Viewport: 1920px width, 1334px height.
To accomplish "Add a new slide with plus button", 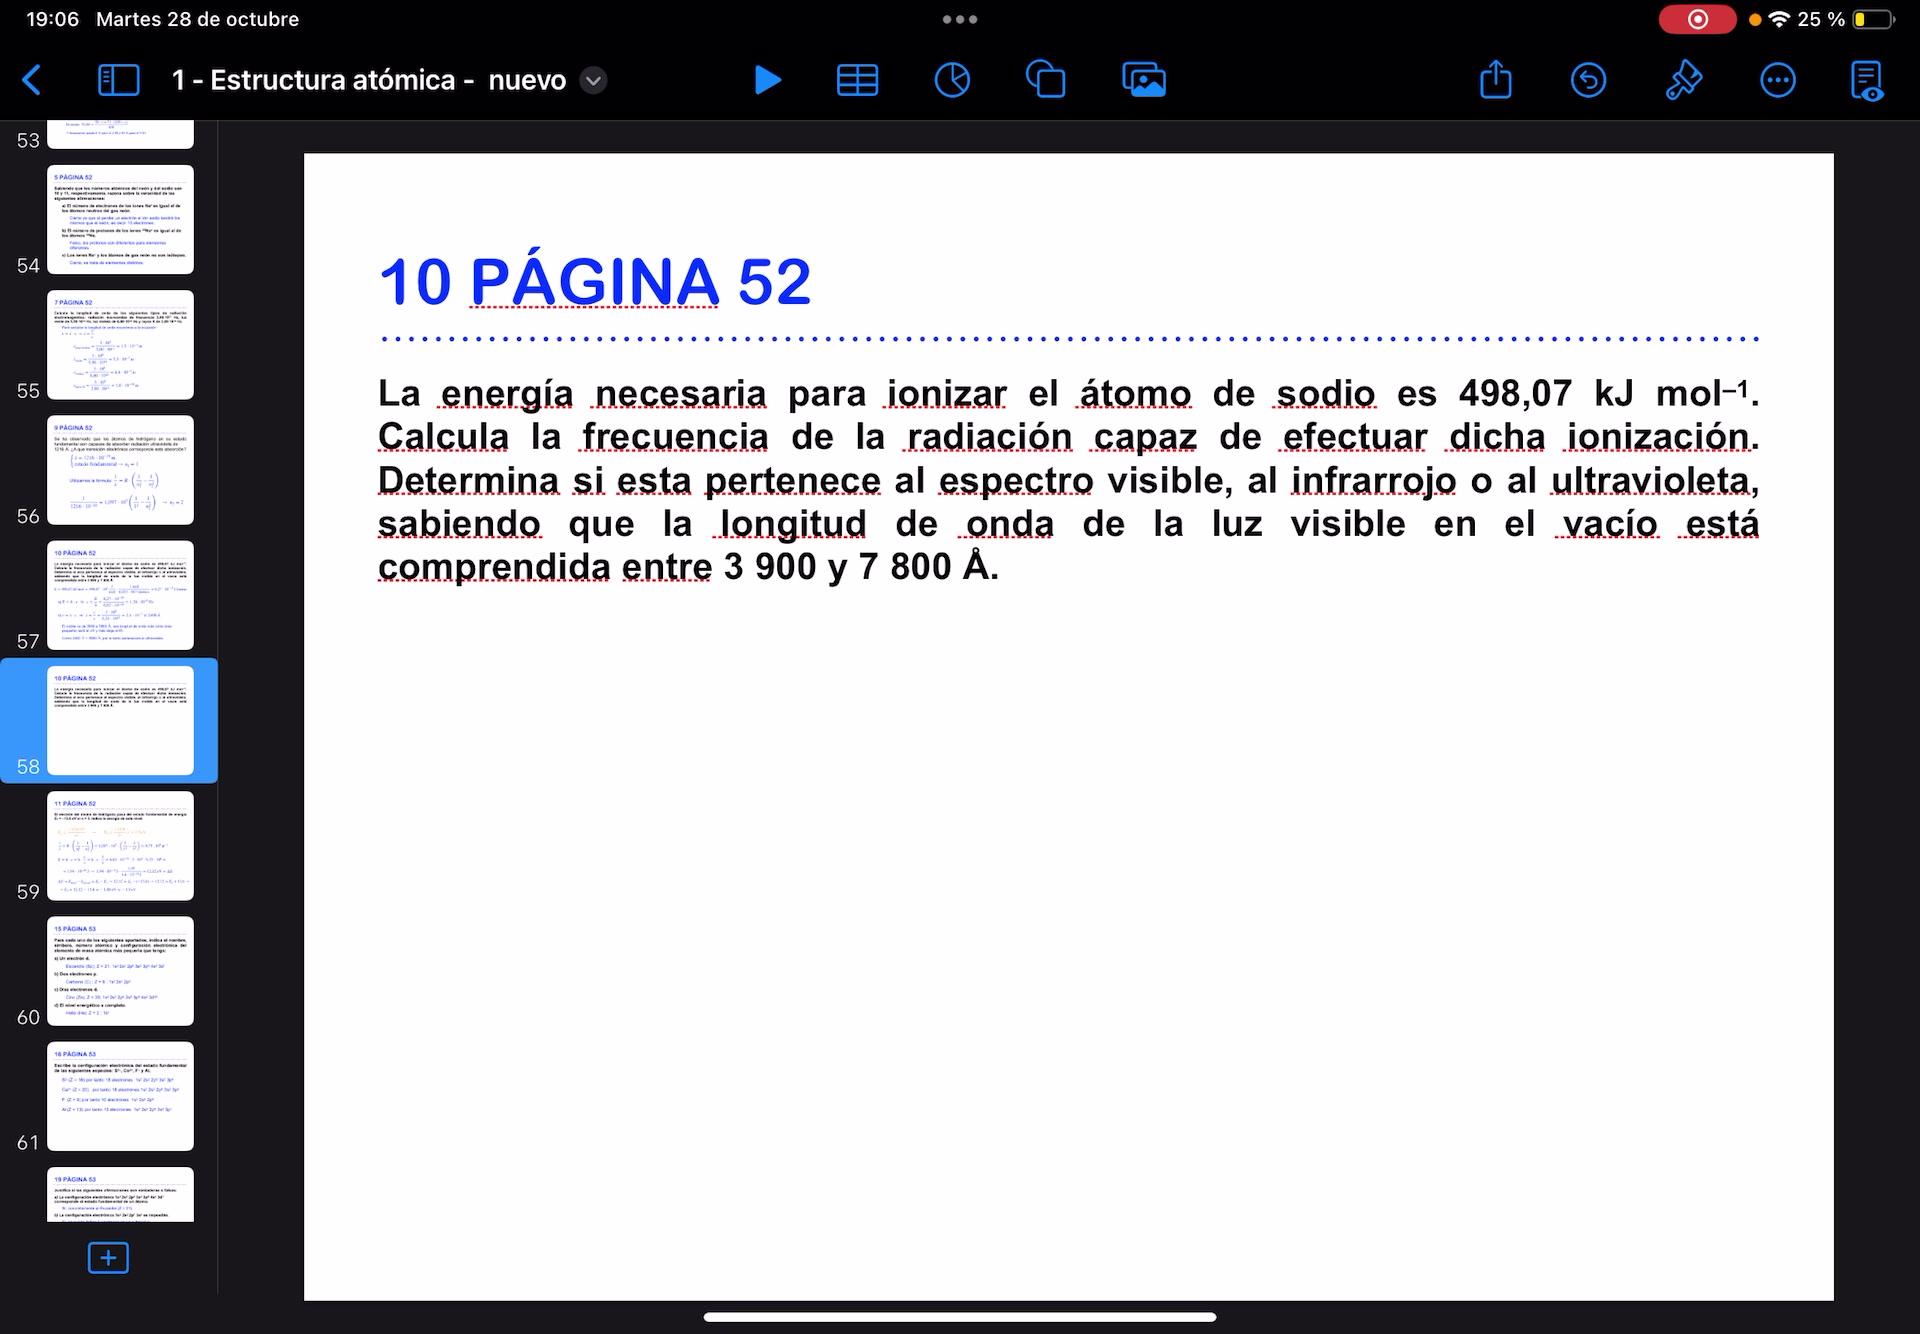I will click(108, 1257).
